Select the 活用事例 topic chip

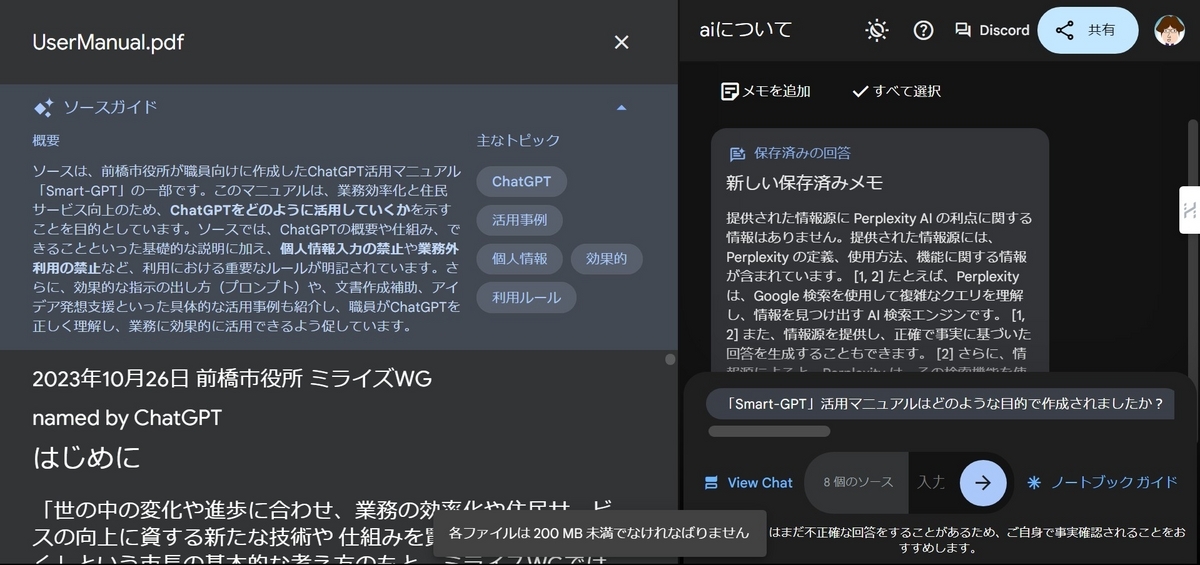(519, 220)
